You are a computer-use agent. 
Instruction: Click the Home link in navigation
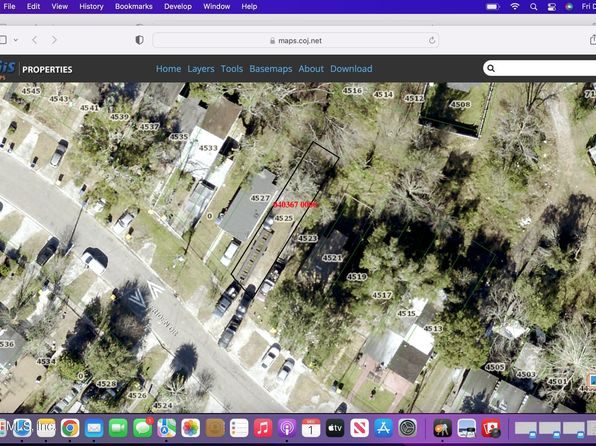coord(168,69)
